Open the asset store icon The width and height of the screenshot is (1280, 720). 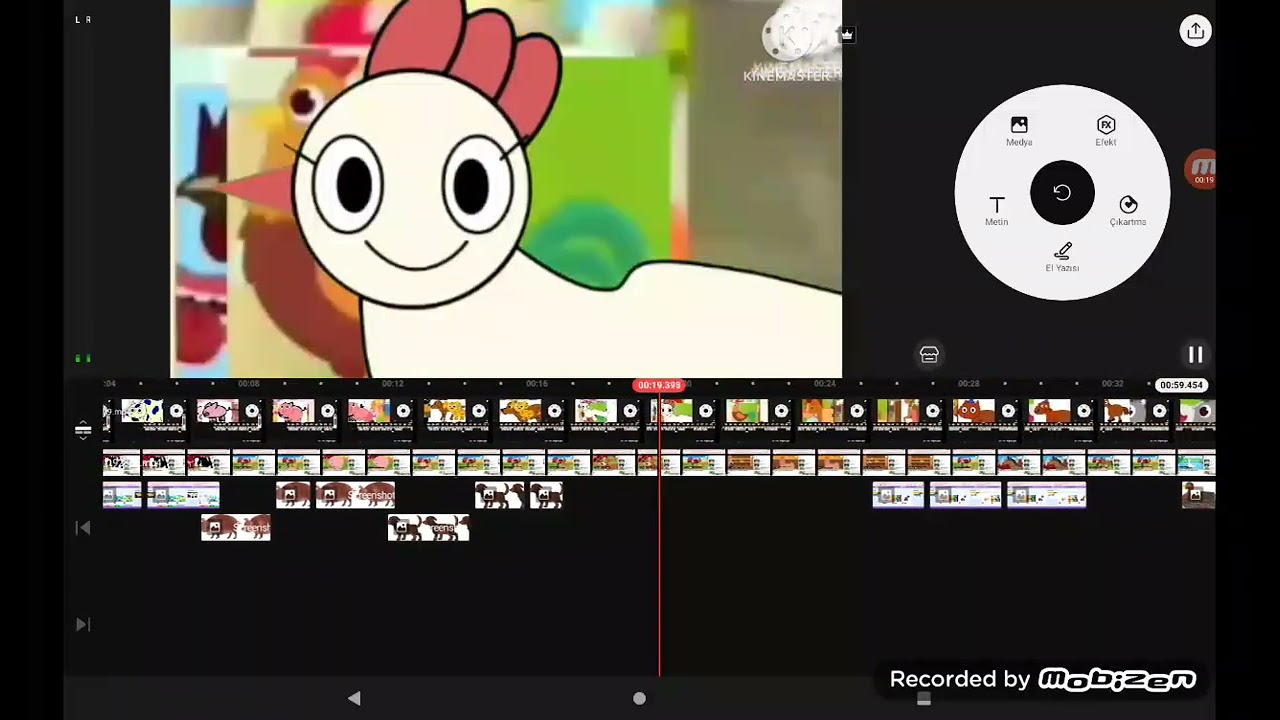pos(929,354)
